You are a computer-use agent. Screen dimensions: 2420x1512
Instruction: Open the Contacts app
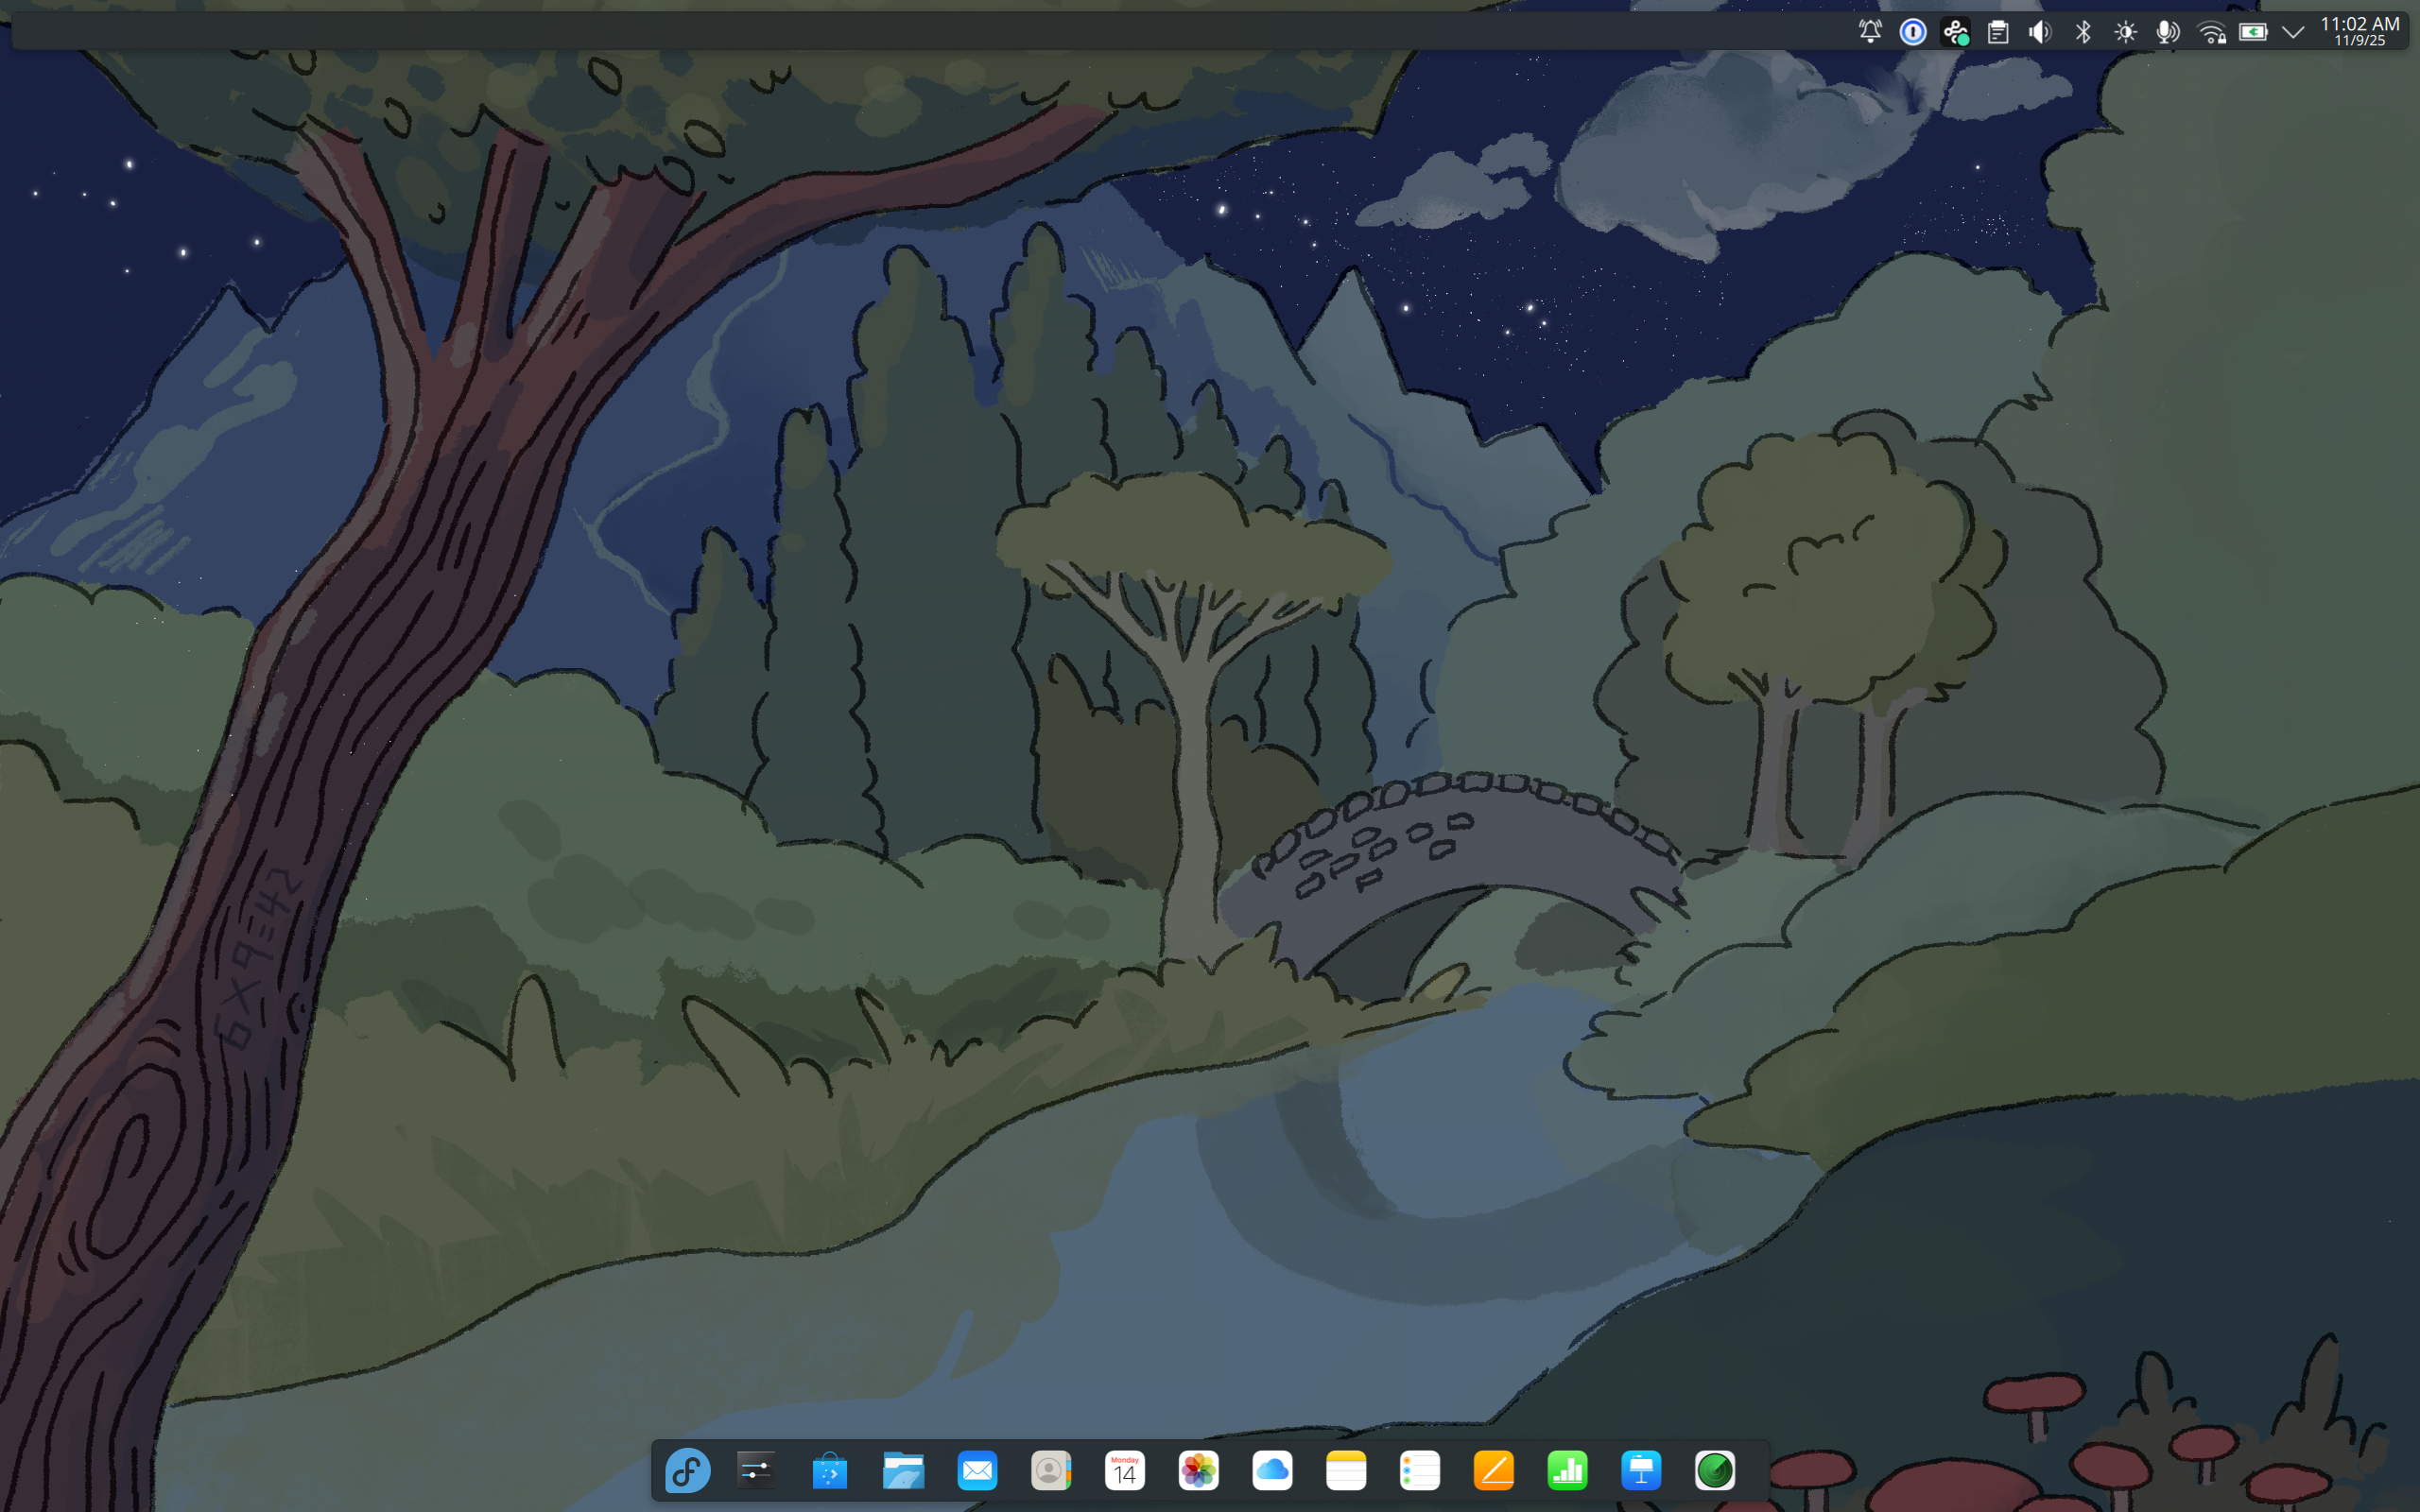point(1050,1470)
